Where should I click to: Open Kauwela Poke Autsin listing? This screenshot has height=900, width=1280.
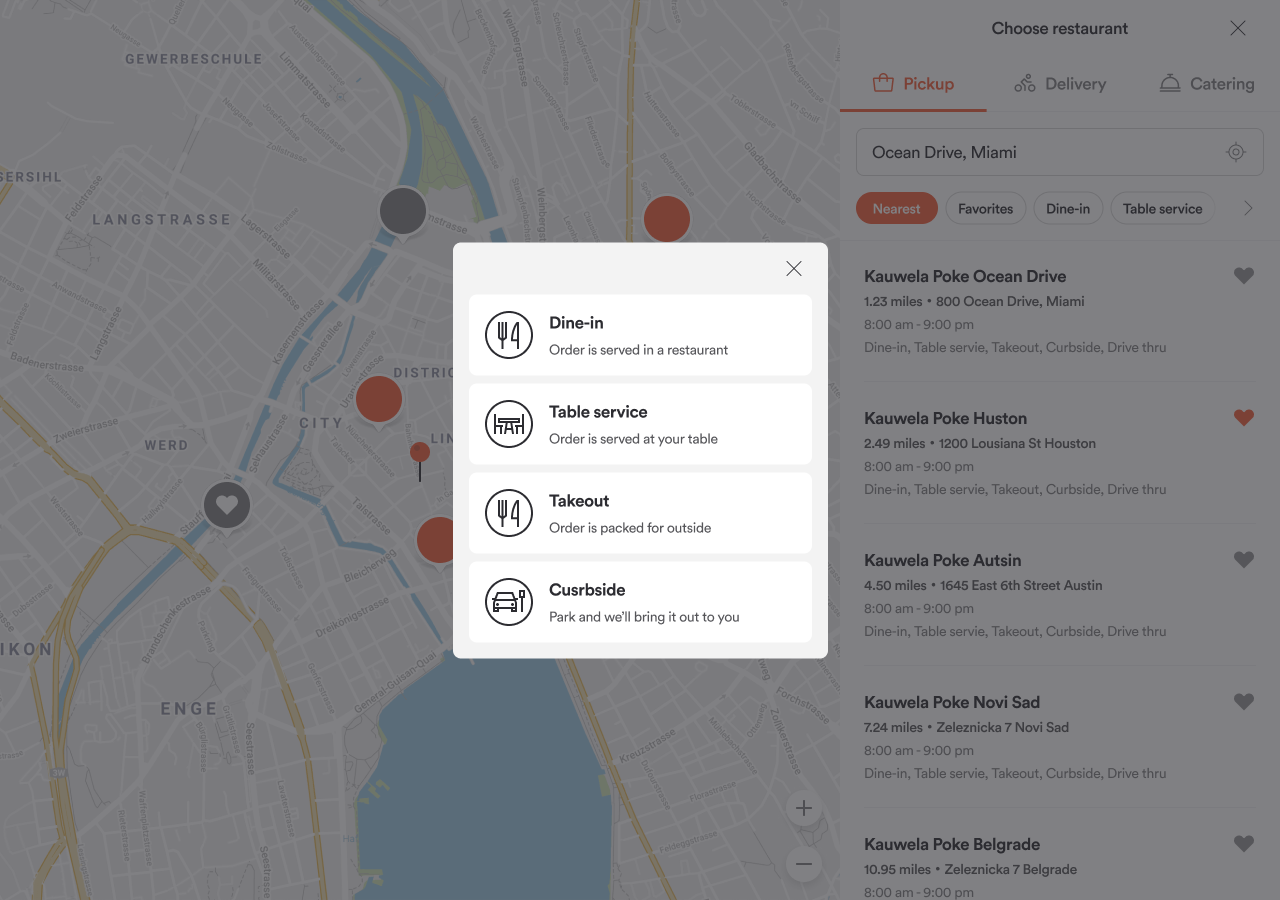(1060, 595)
